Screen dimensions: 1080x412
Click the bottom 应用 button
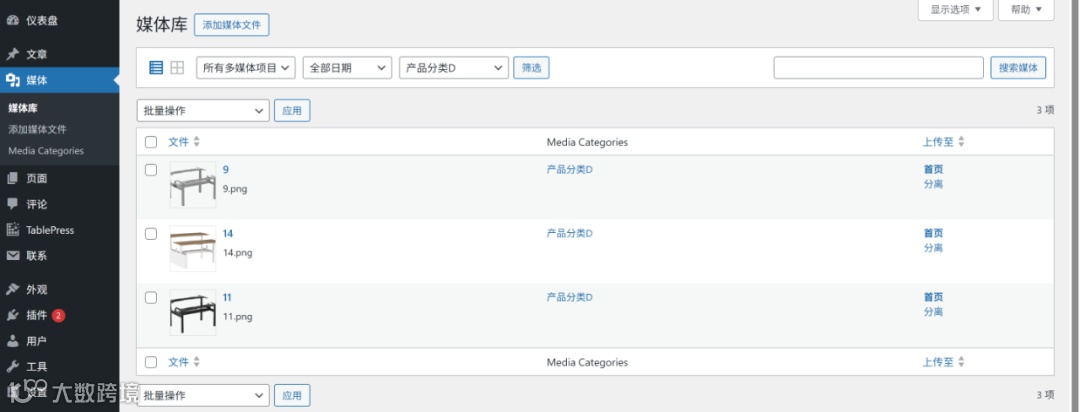tap(292, 395)
